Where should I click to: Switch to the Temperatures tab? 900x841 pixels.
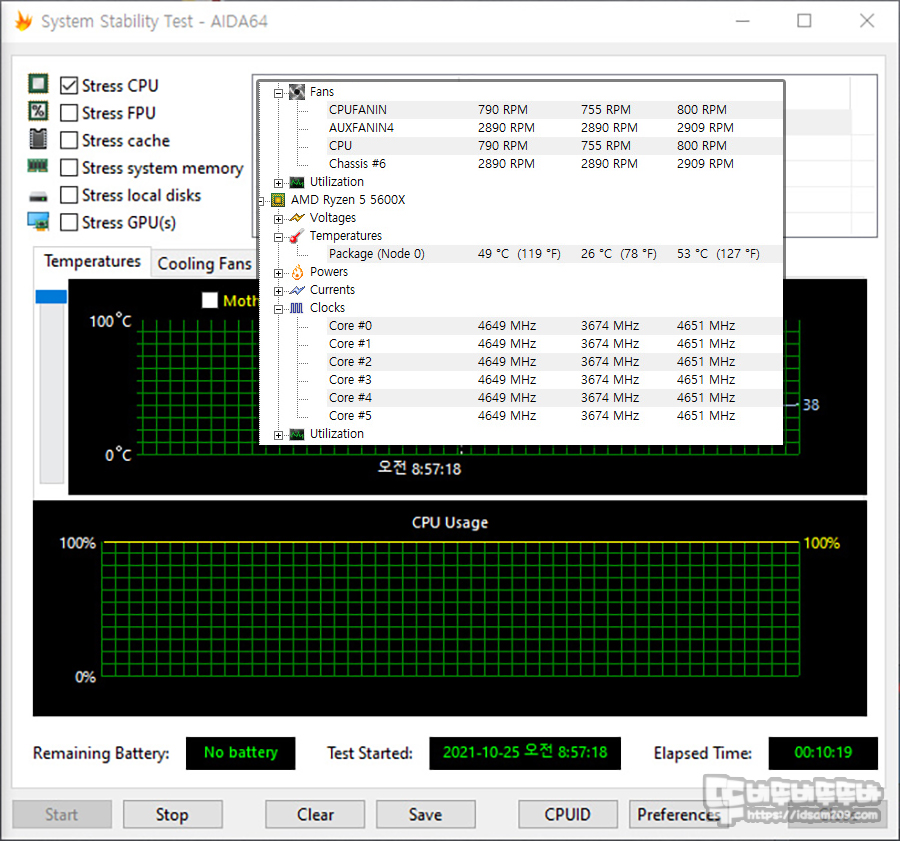pyautogui.click(x=92, y=262)
